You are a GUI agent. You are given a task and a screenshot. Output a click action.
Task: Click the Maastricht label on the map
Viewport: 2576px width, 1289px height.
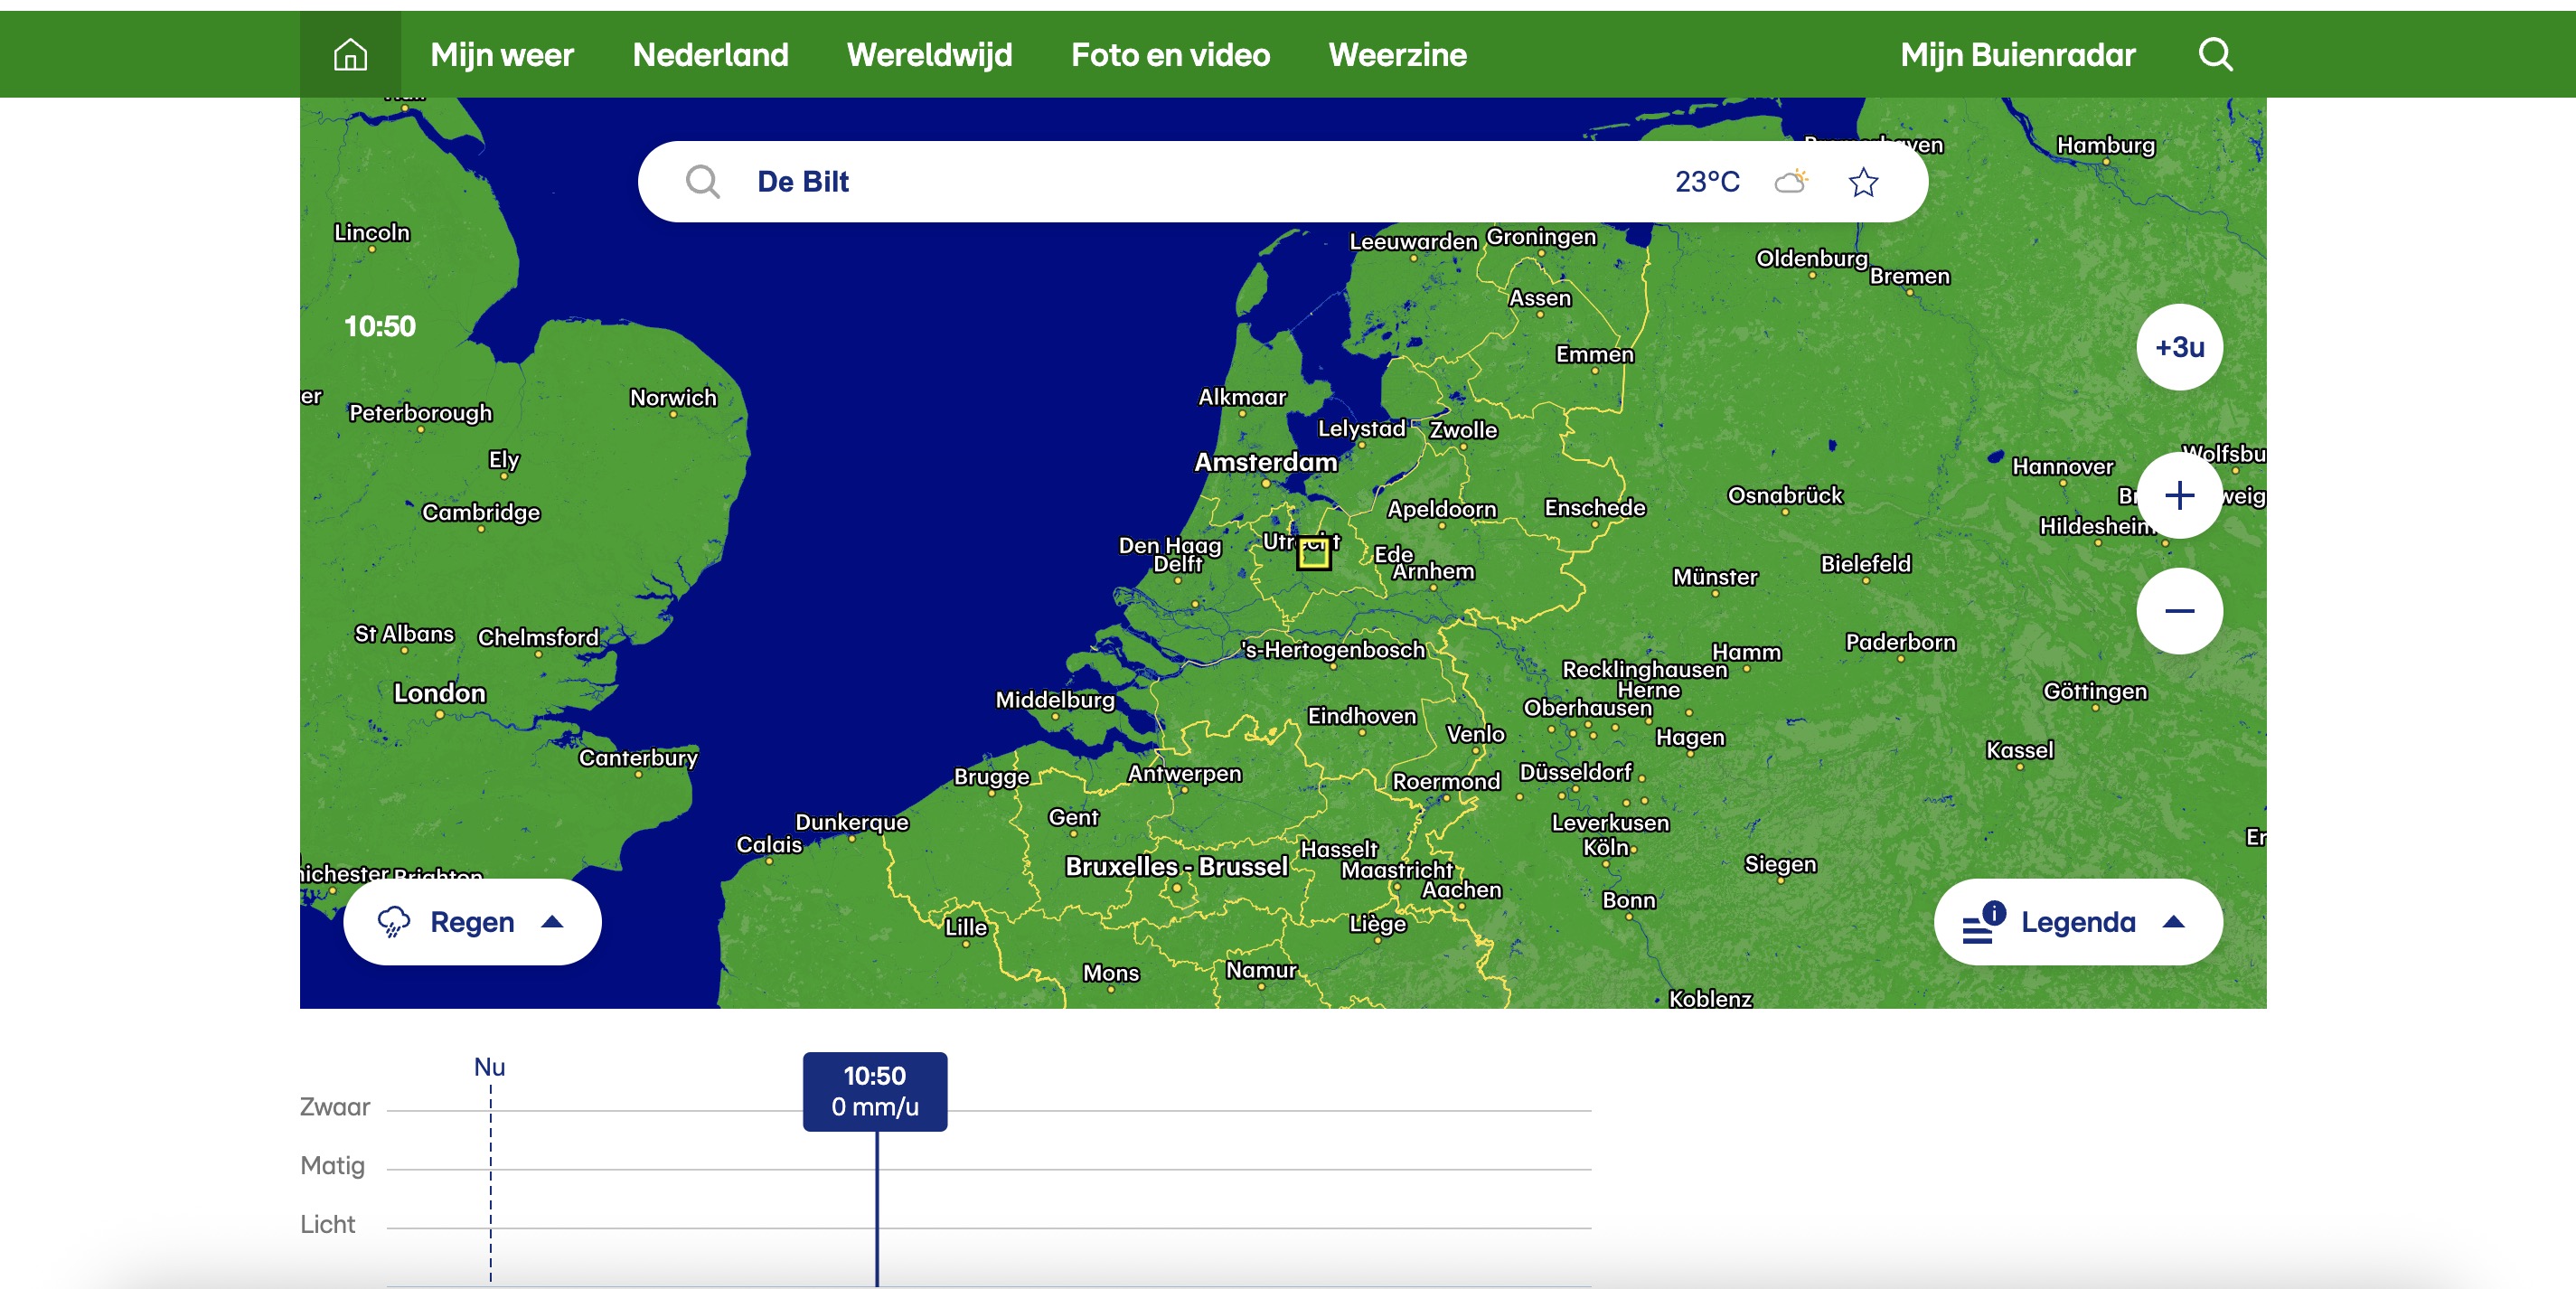(x=1396, y=870)
